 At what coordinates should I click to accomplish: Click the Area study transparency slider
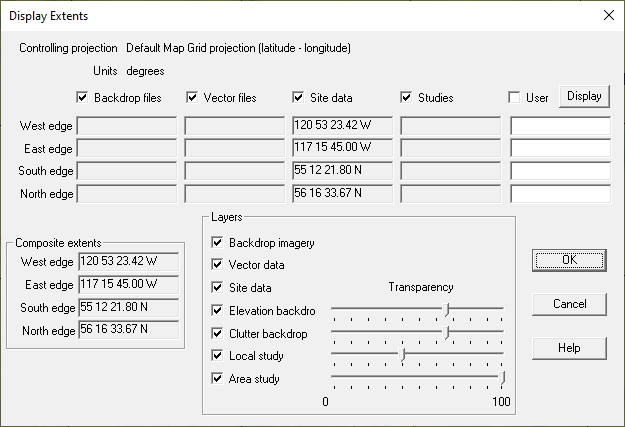tap(504, 377)
